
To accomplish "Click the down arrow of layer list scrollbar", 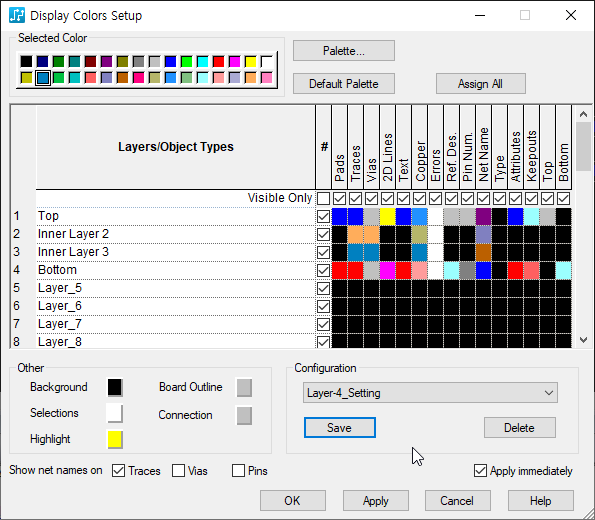I will (x=584, y=340).
